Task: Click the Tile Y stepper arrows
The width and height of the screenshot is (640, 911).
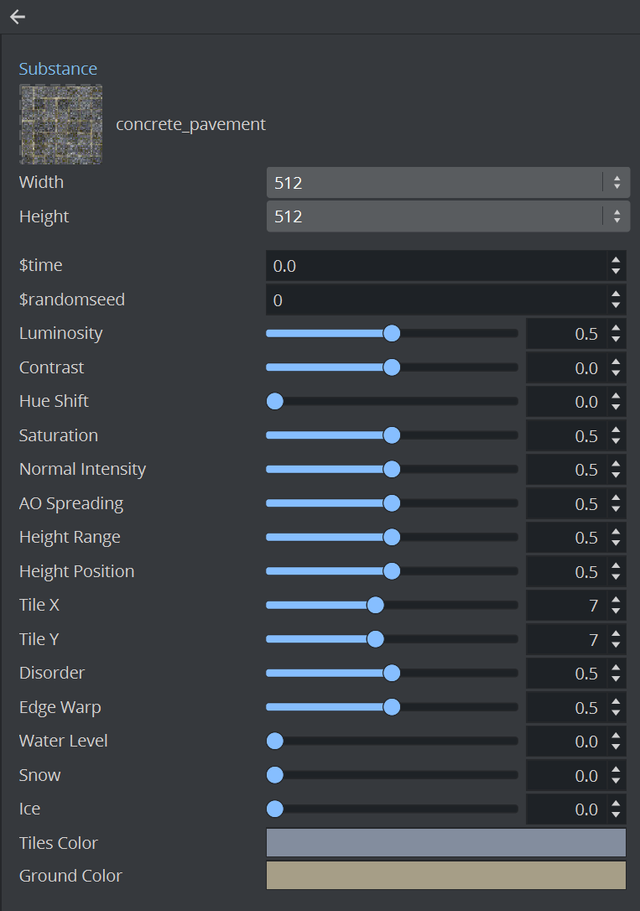Action: tap(616, 640)
